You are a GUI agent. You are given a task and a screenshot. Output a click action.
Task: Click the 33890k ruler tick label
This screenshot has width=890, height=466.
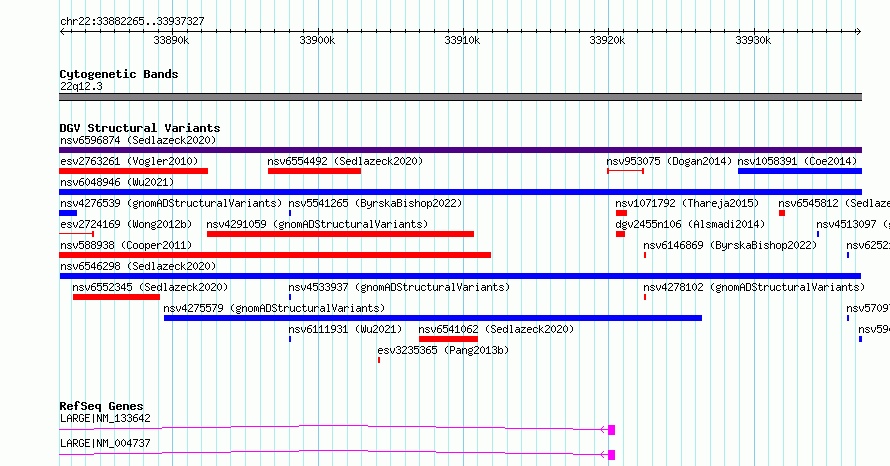171,40
